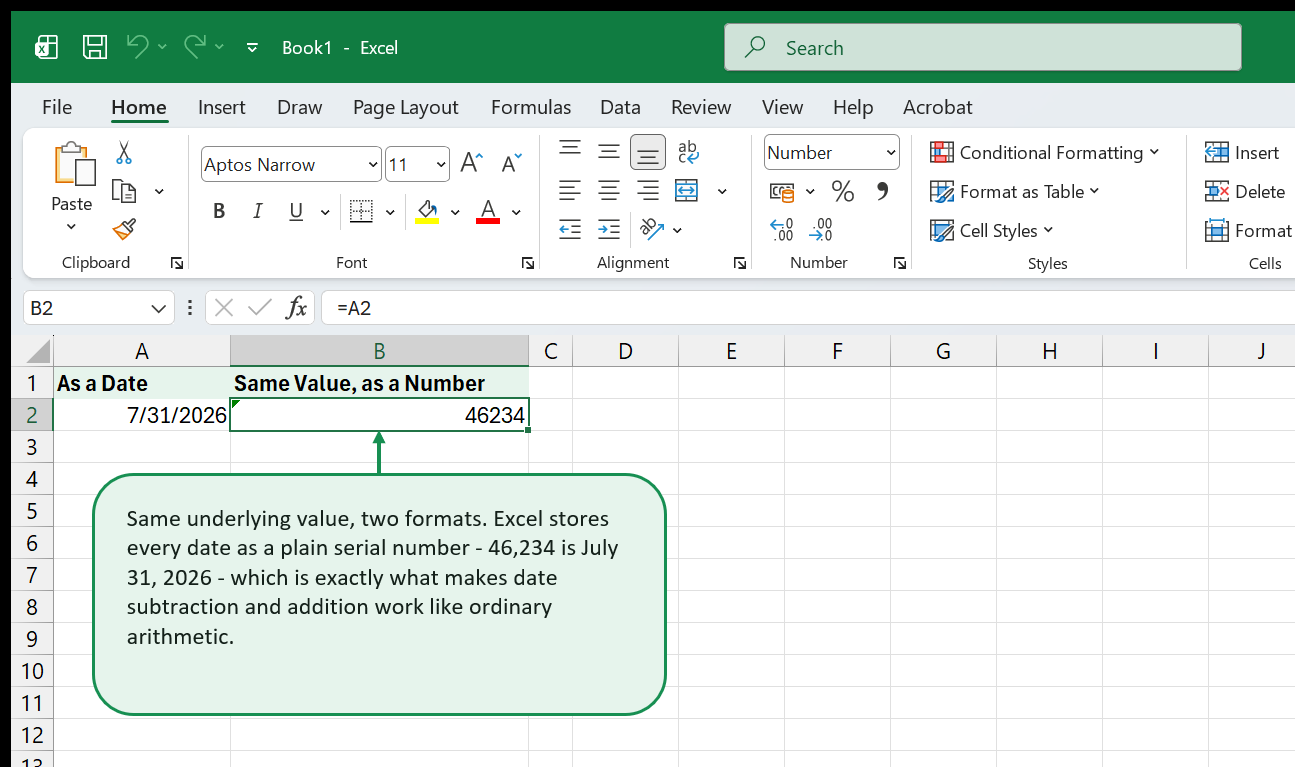Click the Comma Style icon
This screenshot has height=767, width=1295.
(x=882, y=190)
